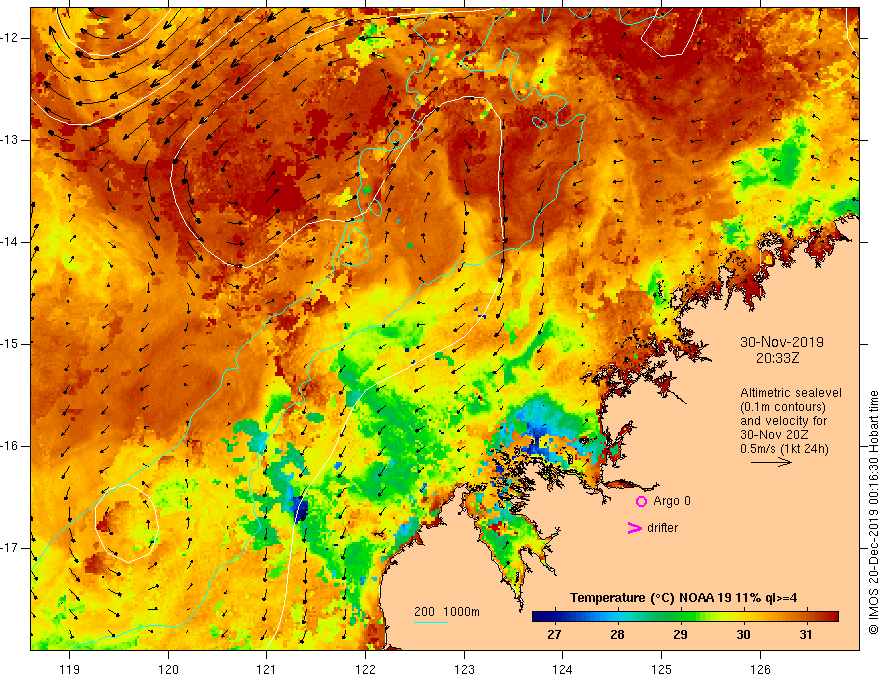
Task: Click the magenta Argo 0 circle marker
Action: (x=641, y=501)
